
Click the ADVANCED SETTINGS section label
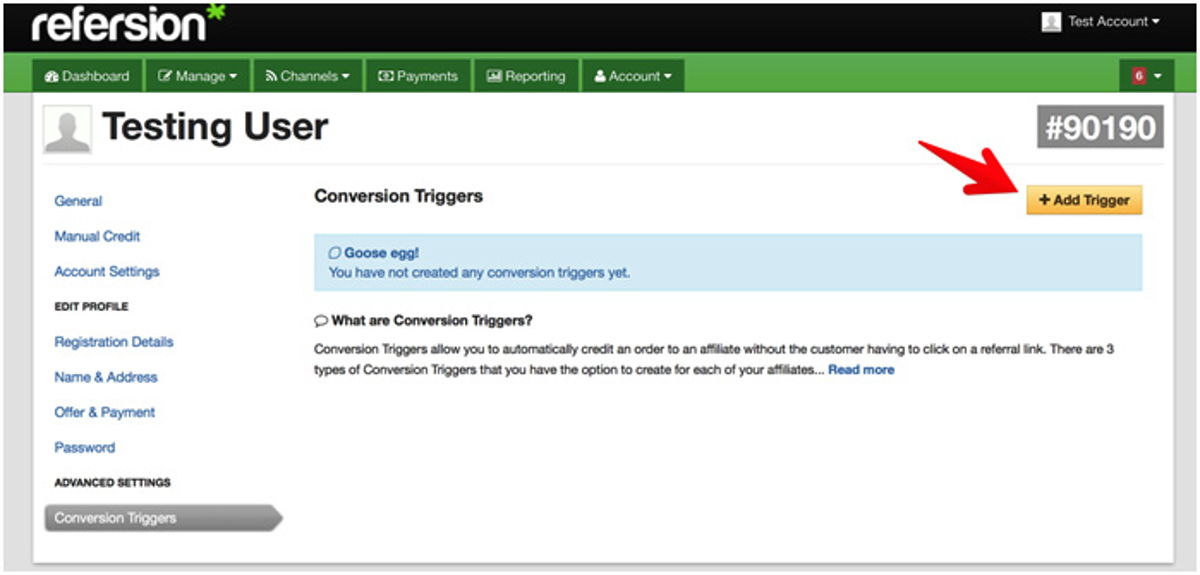(x=112, y=482)
